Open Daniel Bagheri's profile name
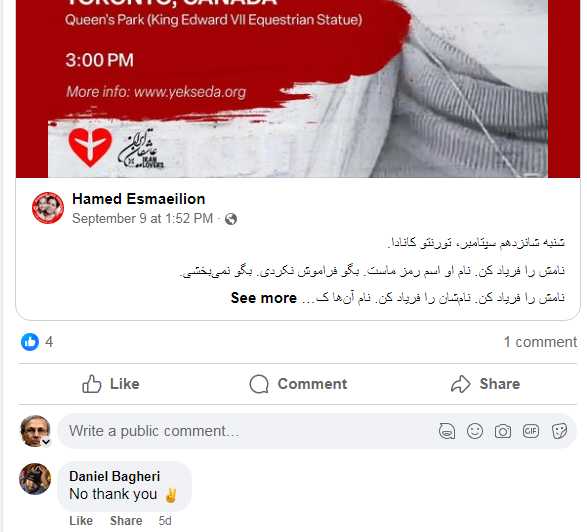The image size is (587, 532). pos(115,476)
